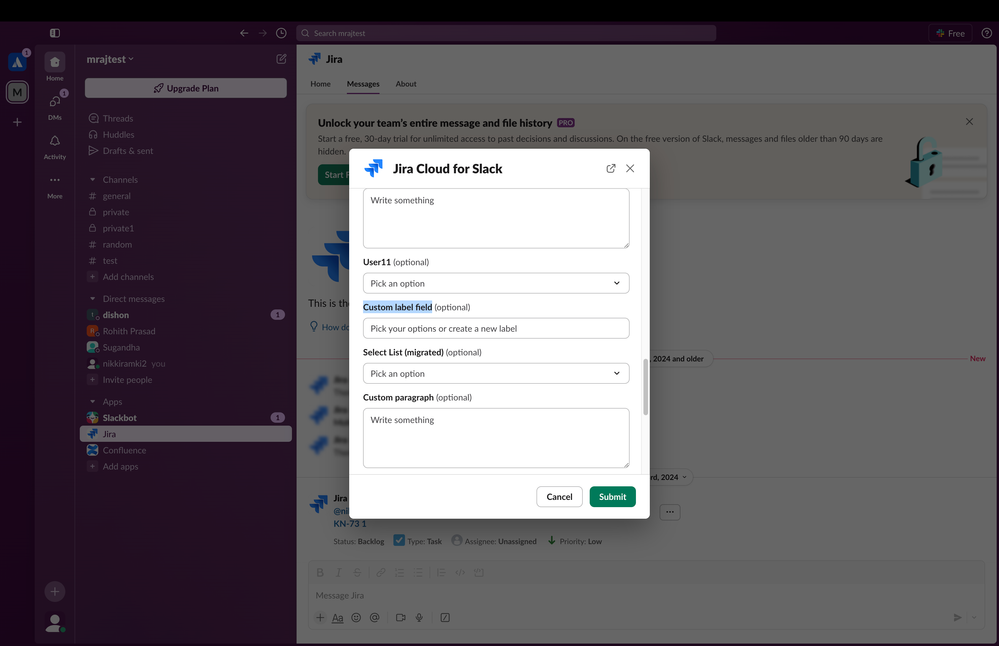Open the More menu with three dots

click(55, 185)
